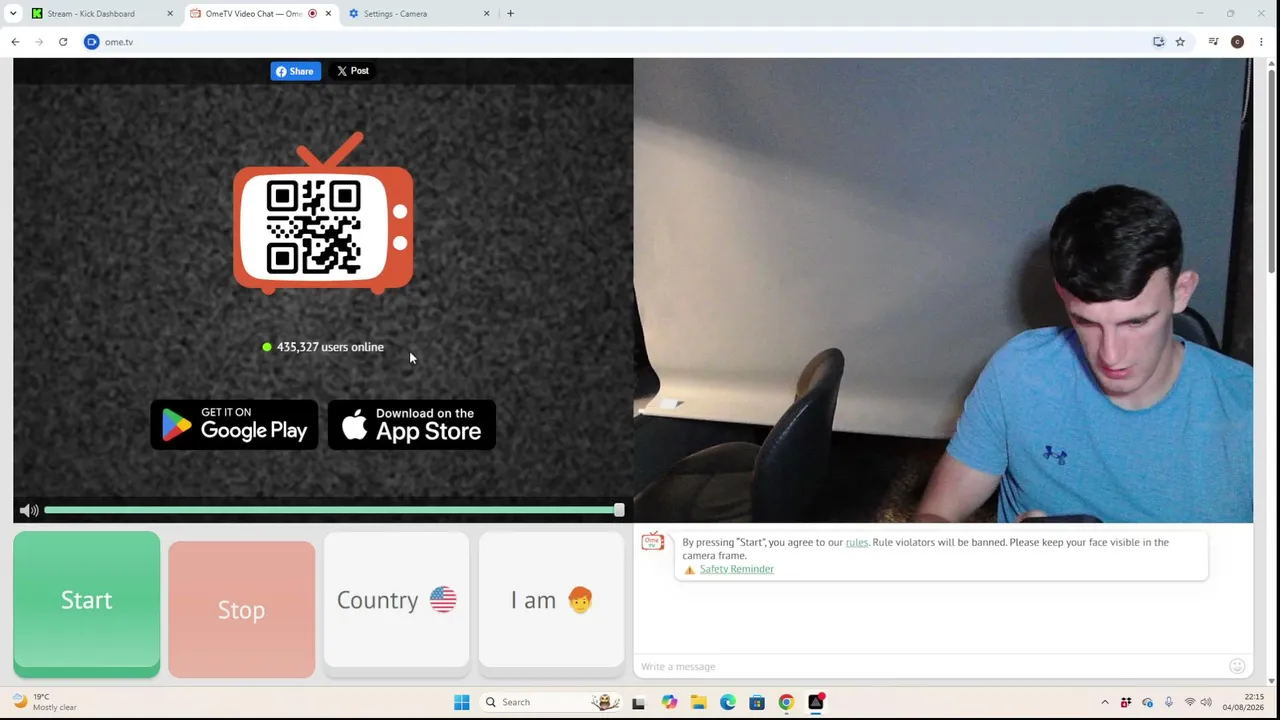Post OmeTV on X
Screen dimensions: 1280x720
(x=353, y=71)
